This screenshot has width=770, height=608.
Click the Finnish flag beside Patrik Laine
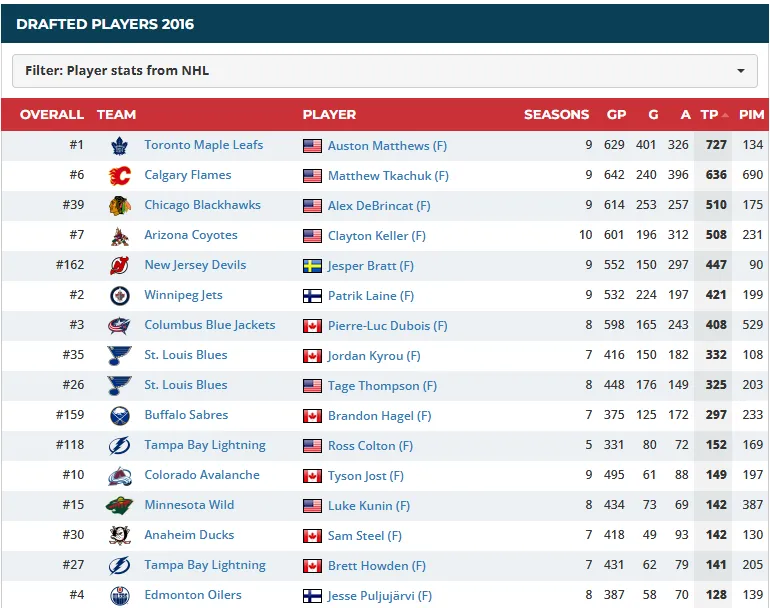pyautogui.click(x=312, y=296)
